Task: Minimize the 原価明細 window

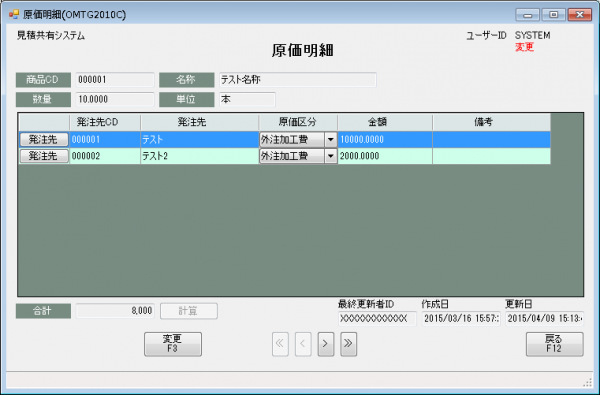Action: (528, 15)
